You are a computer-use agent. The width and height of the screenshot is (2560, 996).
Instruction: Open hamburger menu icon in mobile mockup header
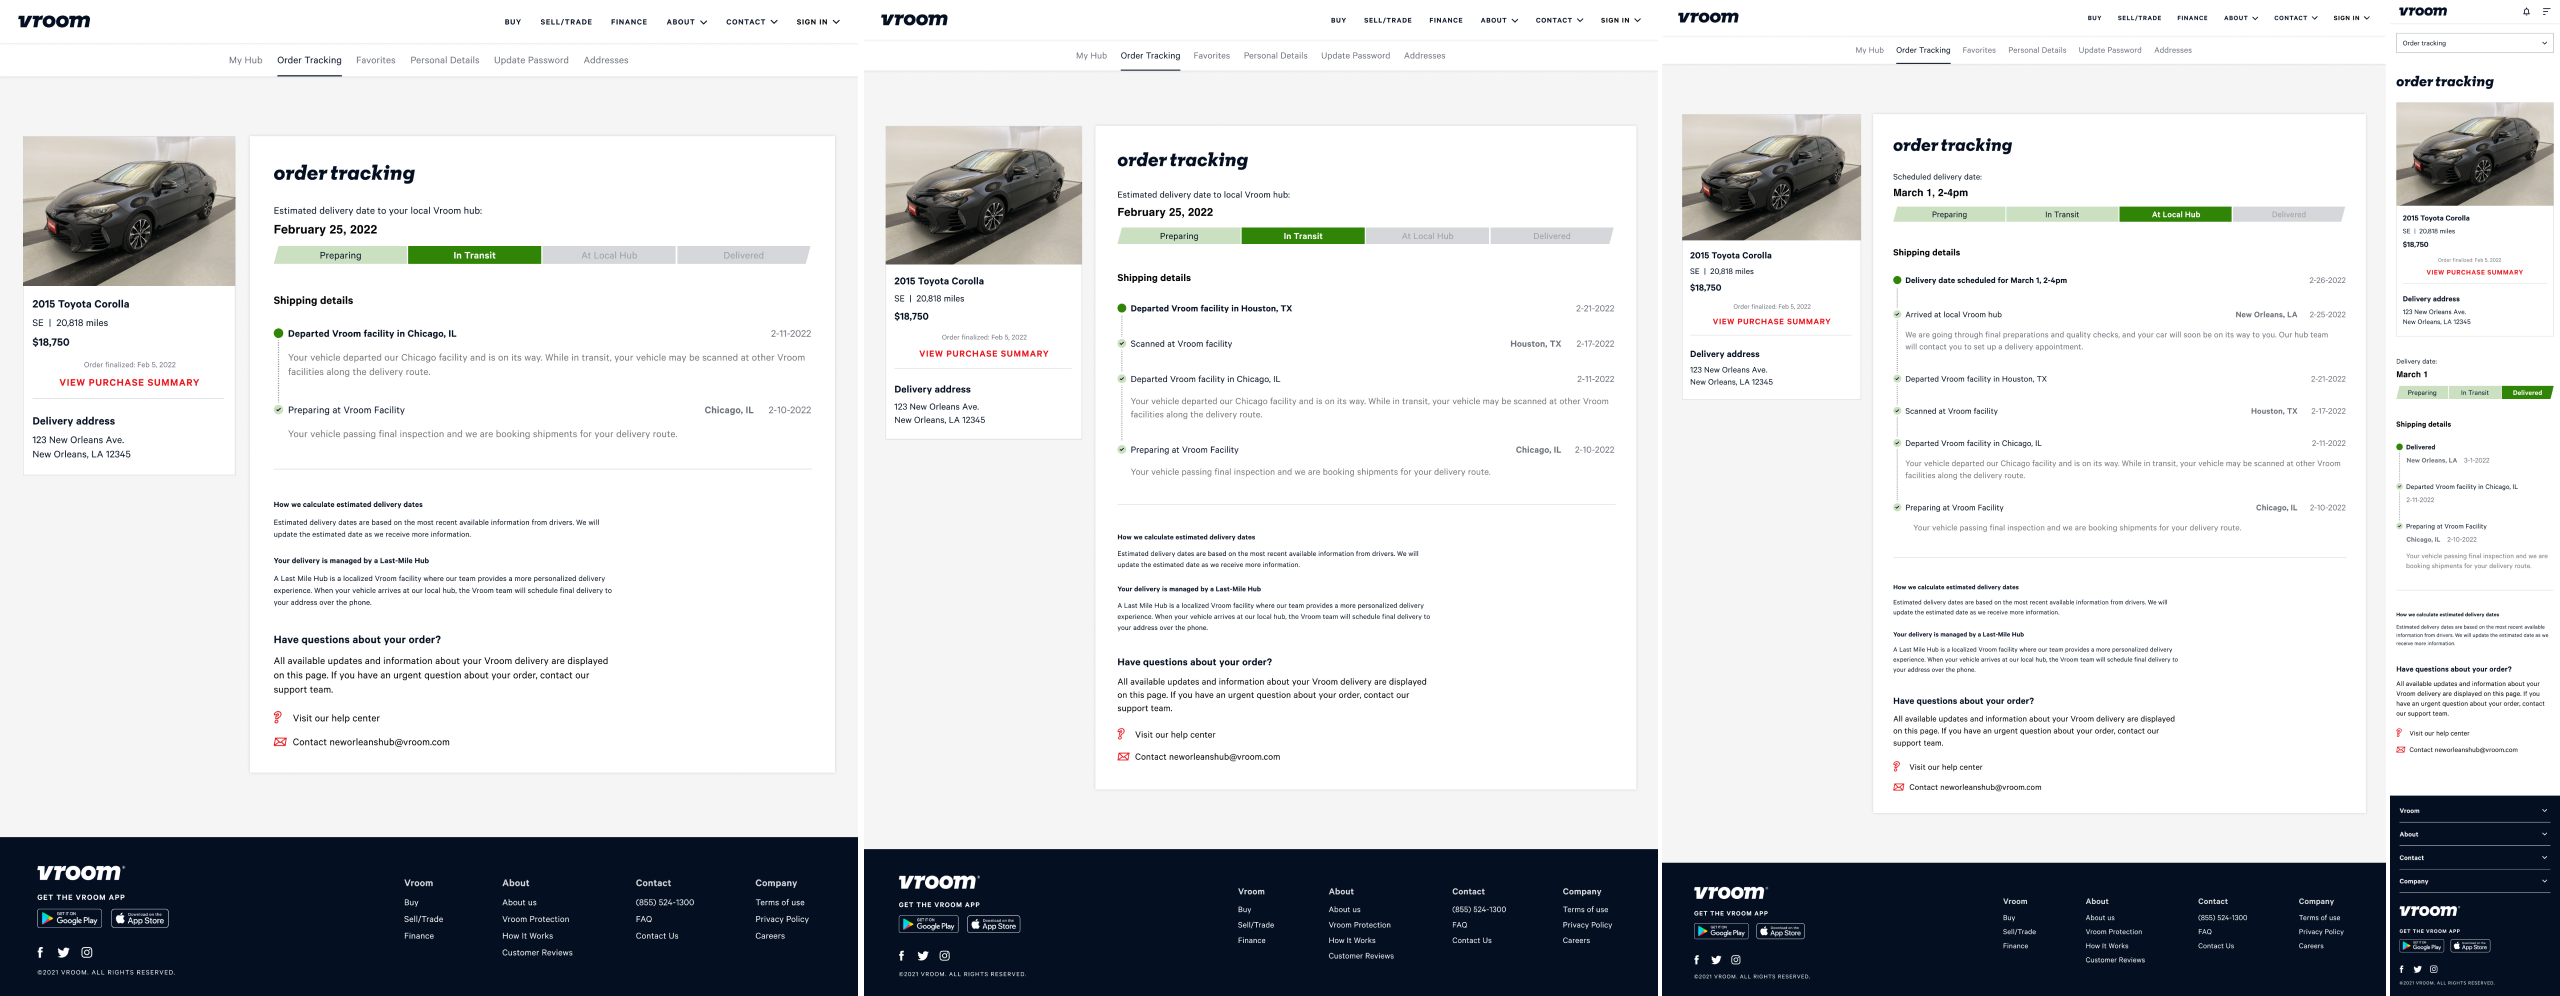click(2546, 12)
